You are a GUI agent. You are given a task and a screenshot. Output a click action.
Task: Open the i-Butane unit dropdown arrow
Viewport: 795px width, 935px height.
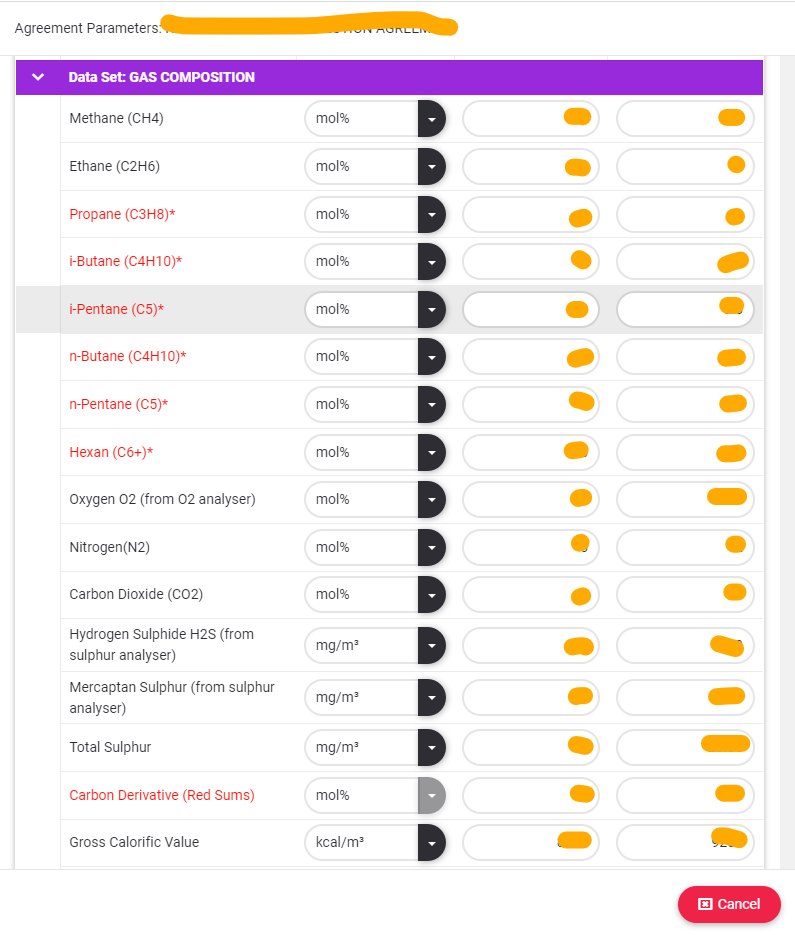tap(431, 261)
